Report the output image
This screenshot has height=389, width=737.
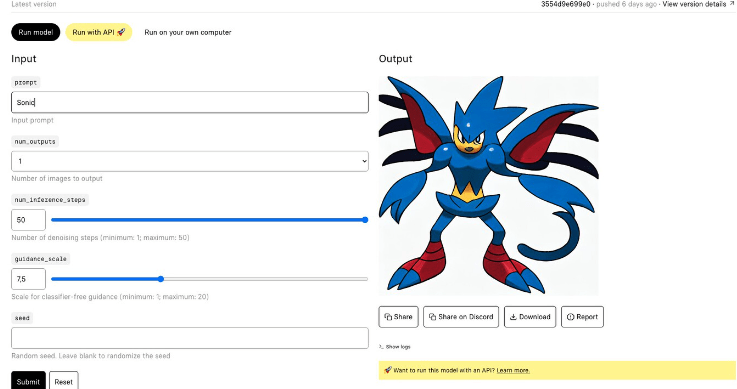582,317
